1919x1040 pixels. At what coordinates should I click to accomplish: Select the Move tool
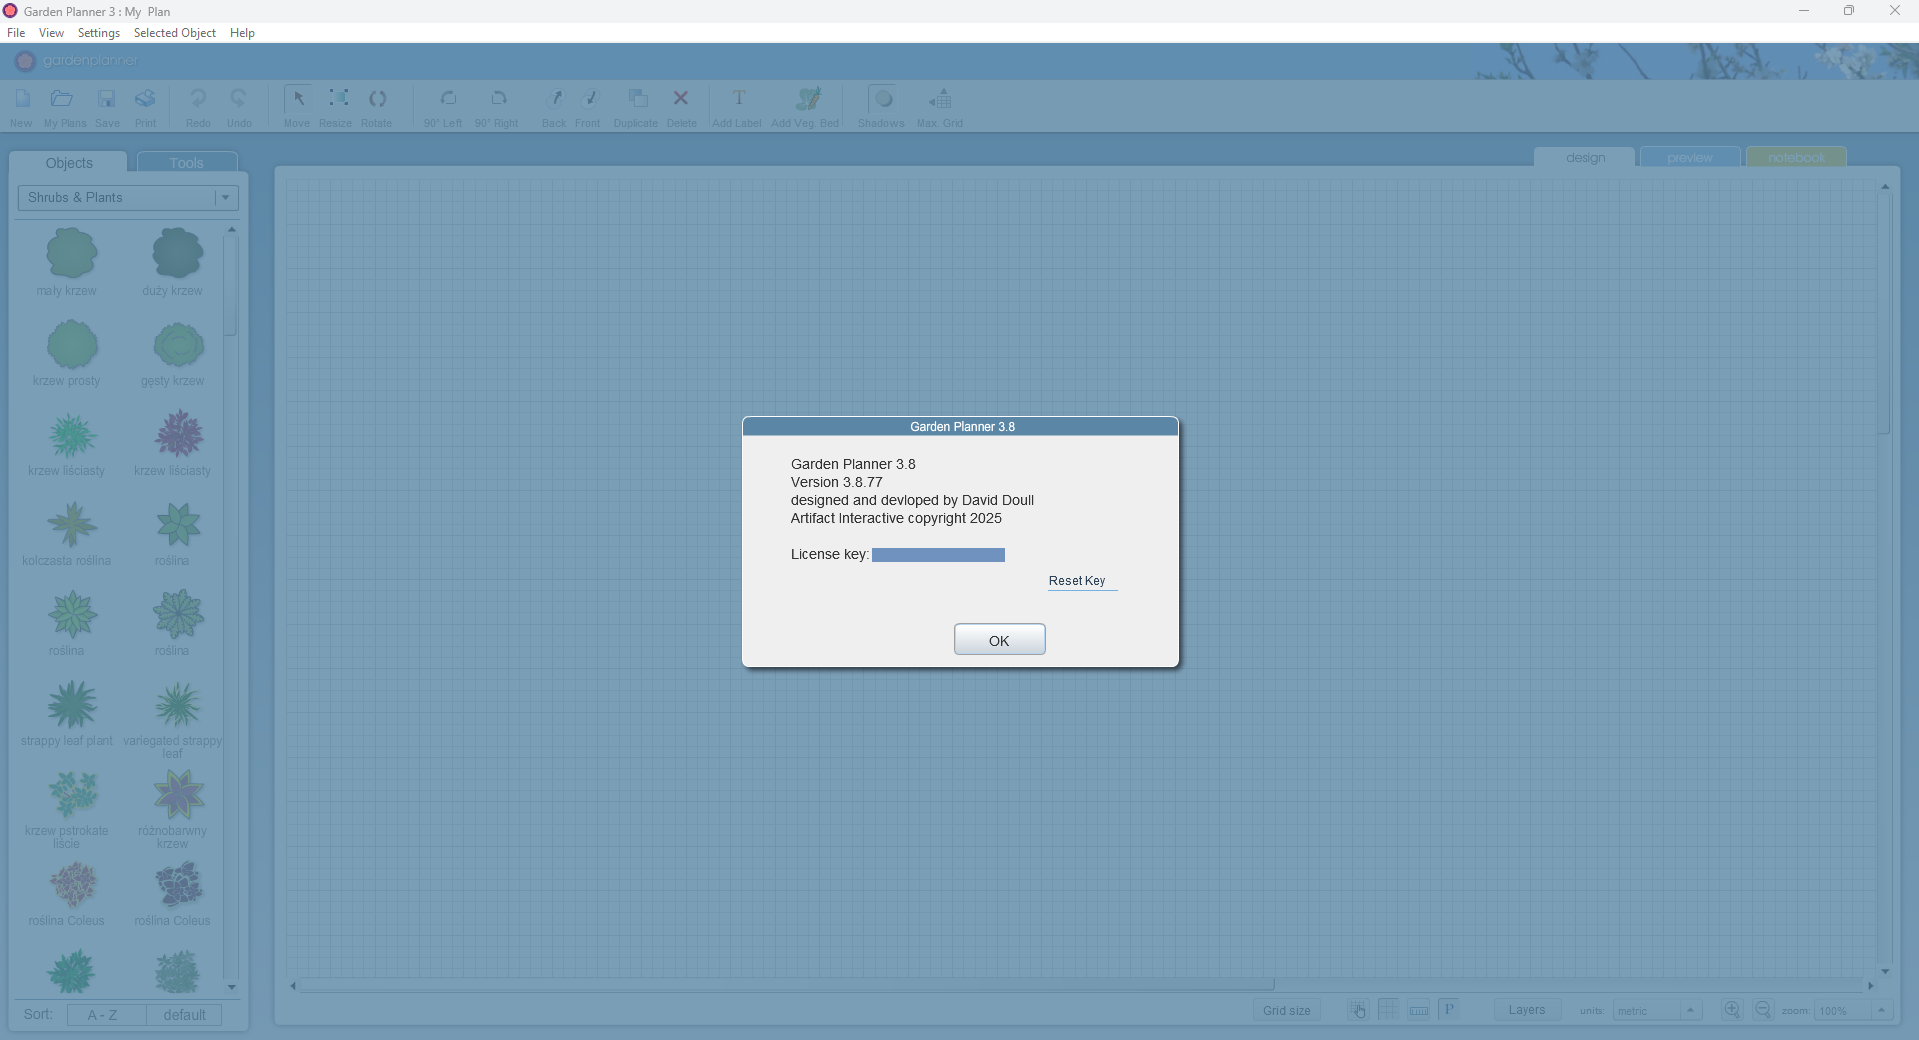[297, 99]
